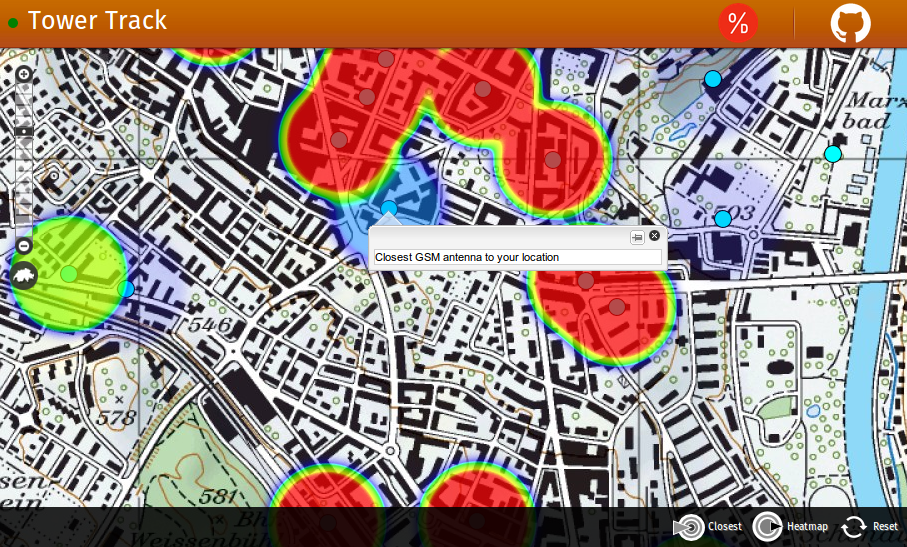Click the red opendata.ch logo icon
The image size is (907, 547).
tap(738, 24)
